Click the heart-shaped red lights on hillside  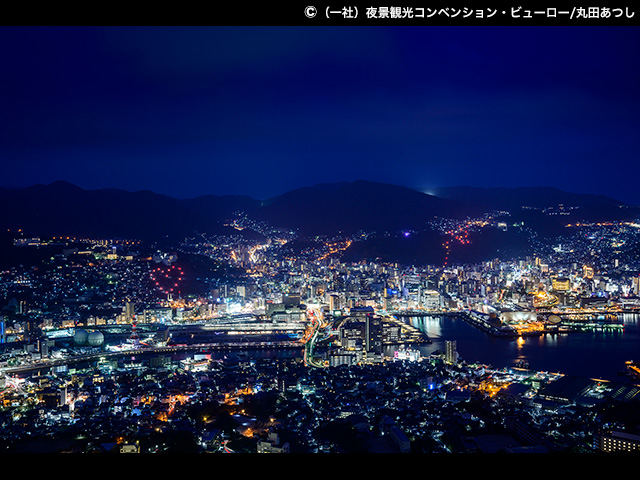click(x=166, y=279)
